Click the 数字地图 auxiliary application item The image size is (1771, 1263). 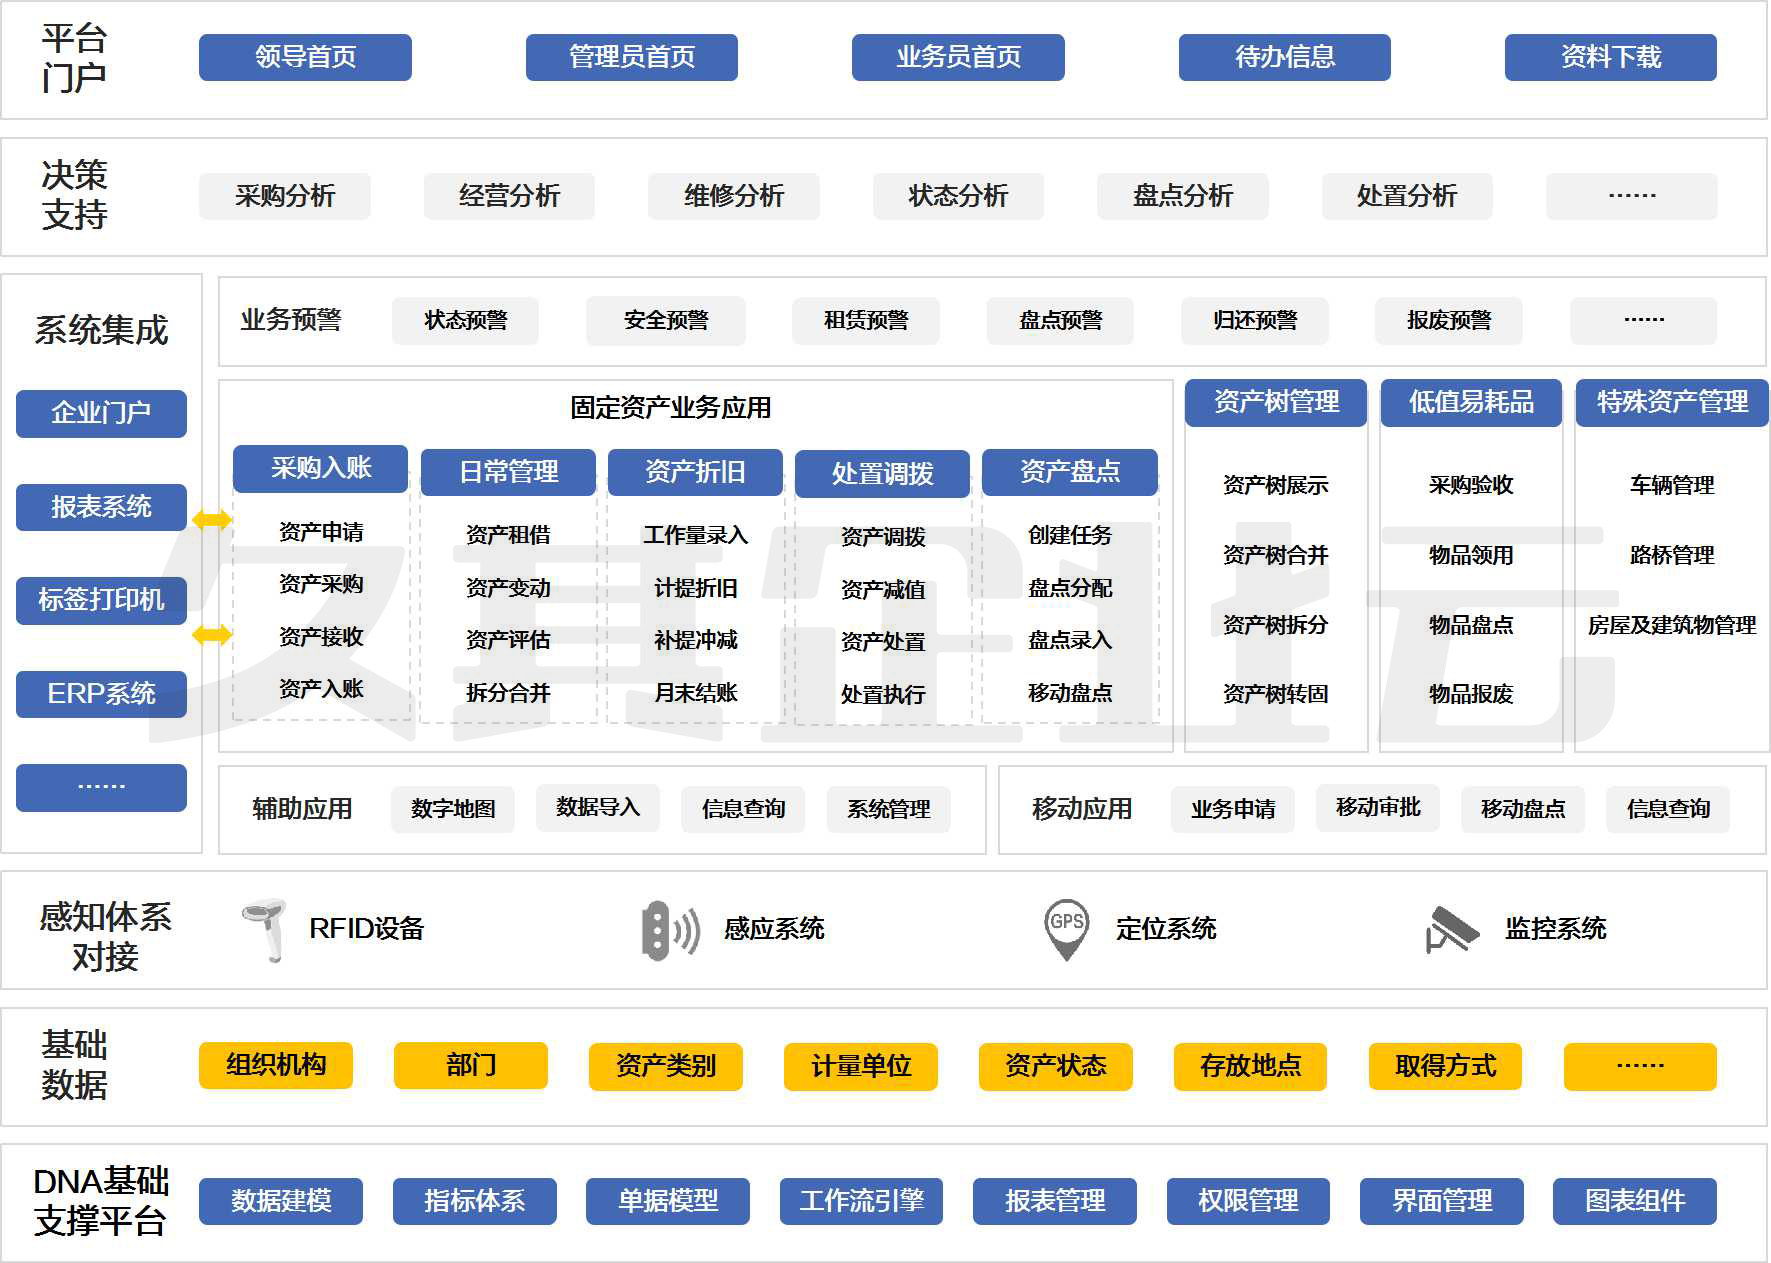coord(453,809)
